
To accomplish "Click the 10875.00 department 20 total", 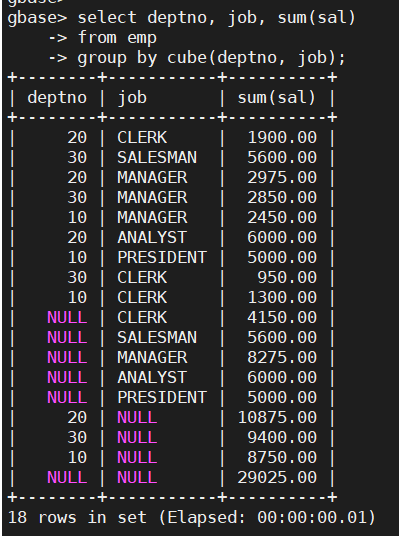I will pyautogui.click(x=277, y=417).
